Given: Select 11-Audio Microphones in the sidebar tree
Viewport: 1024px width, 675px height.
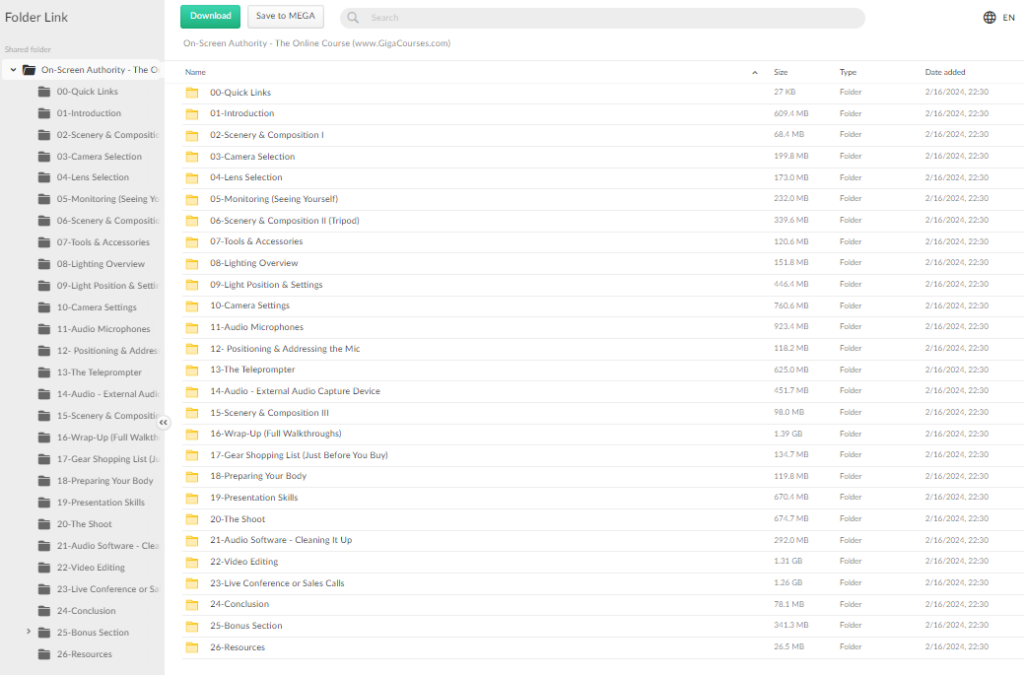Looking at the screenshot, I should 103,329.
